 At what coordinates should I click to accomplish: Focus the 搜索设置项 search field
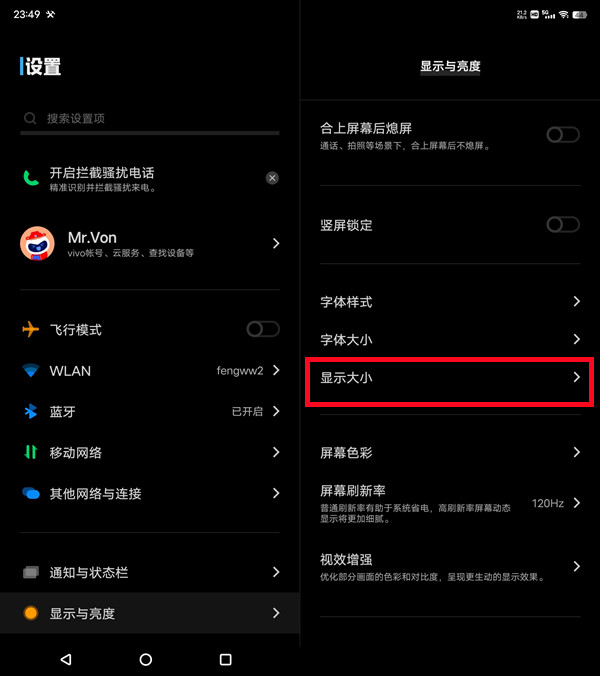pos(150,118)
